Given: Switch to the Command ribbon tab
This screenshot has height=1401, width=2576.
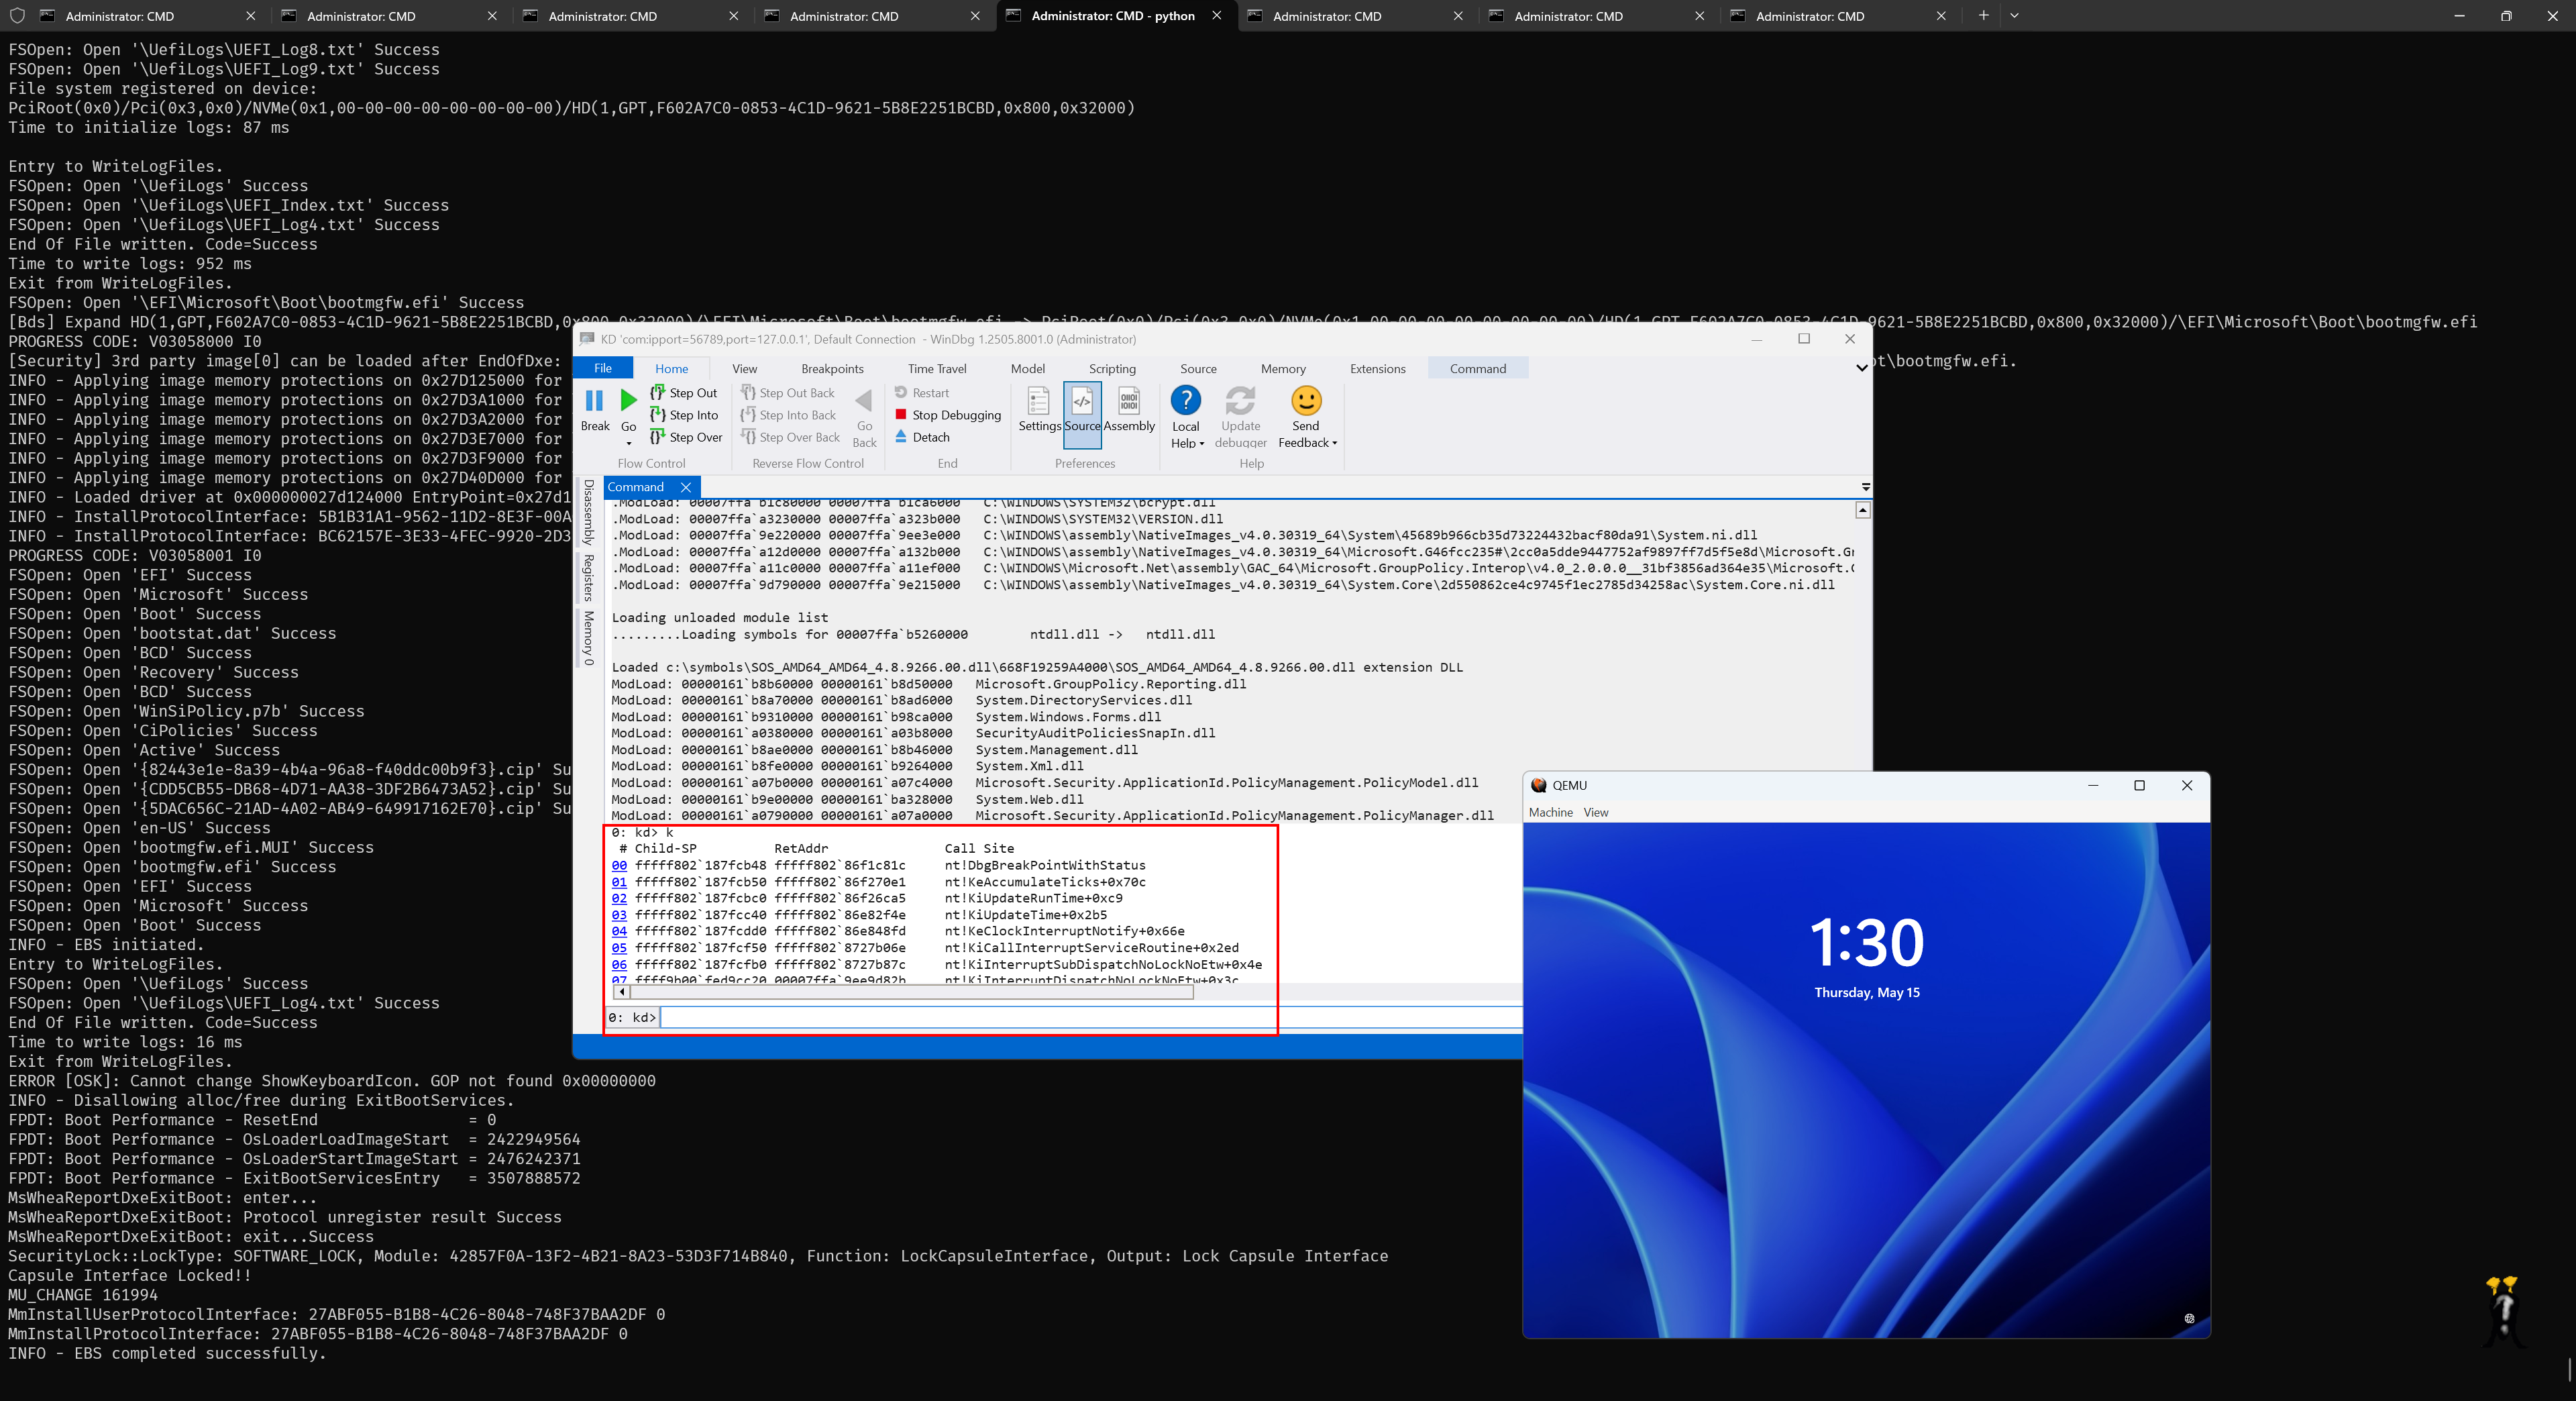Looking at the screenshot, I should 1478,369.
